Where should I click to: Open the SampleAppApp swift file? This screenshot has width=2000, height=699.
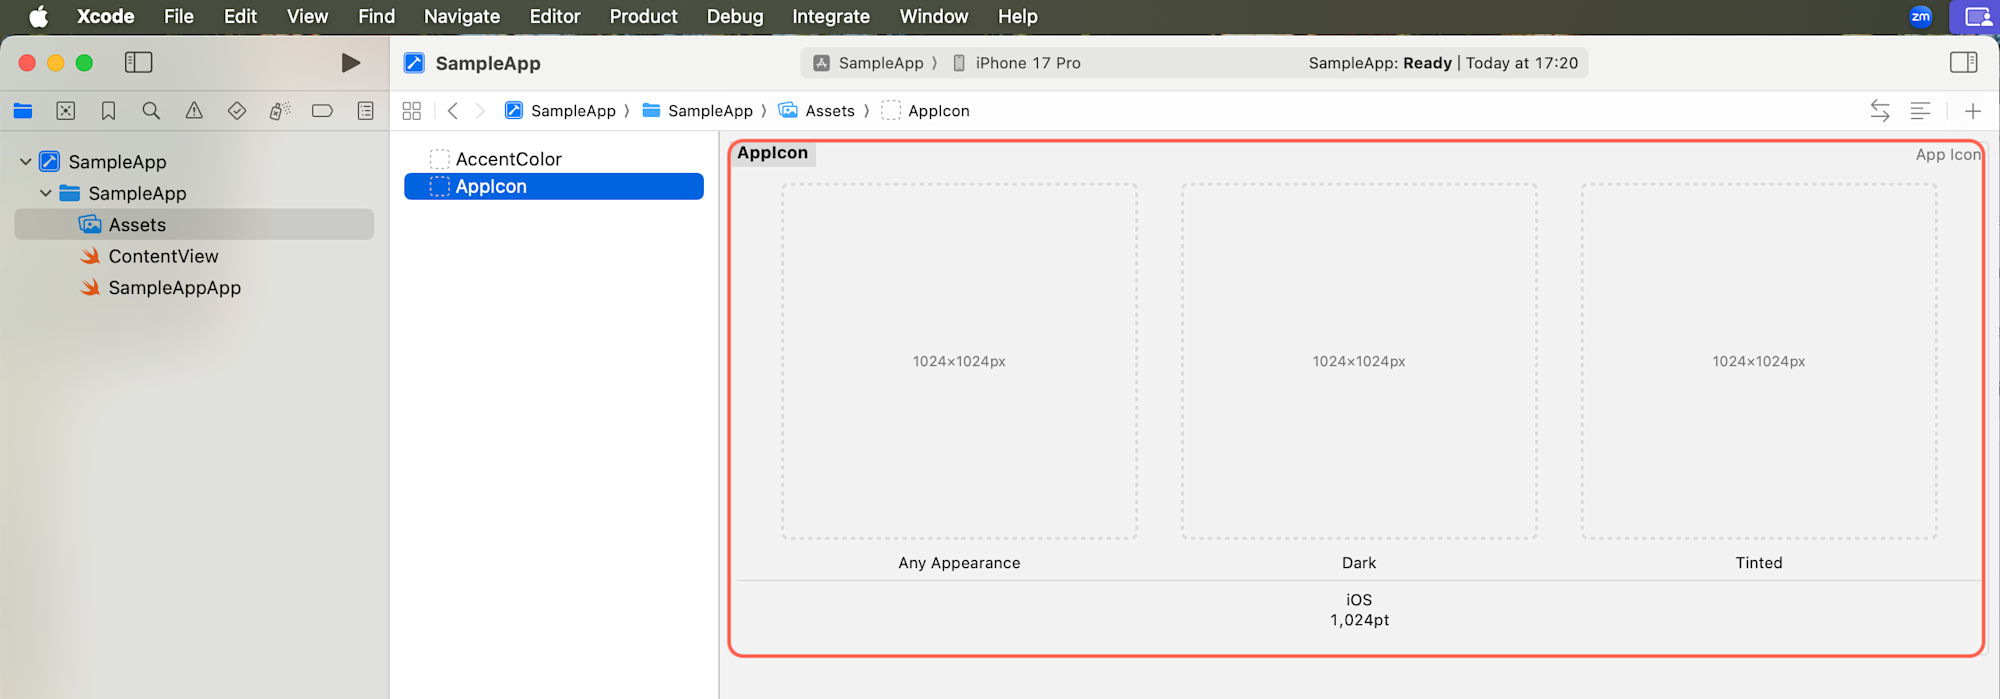(174, 288)
